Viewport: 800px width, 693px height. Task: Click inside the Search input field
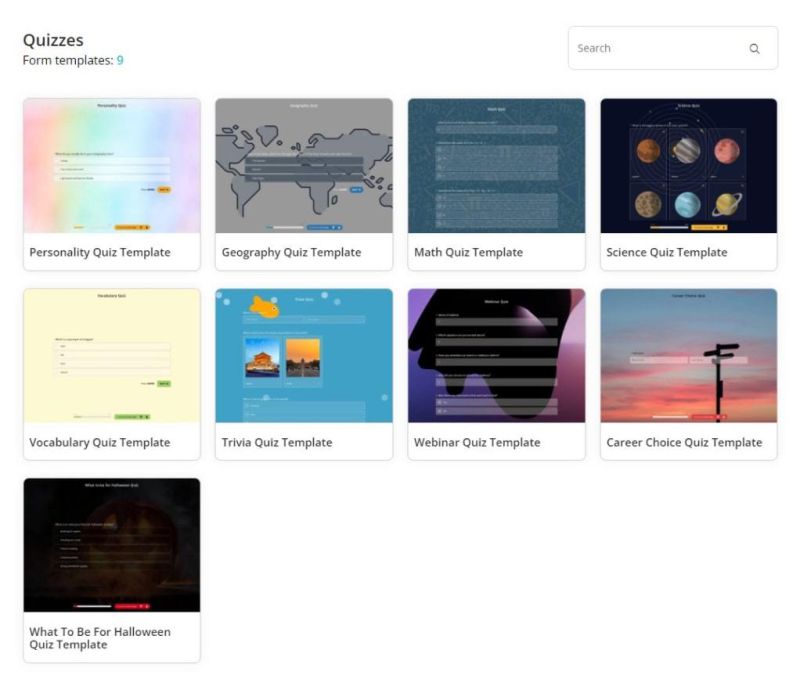650,48
